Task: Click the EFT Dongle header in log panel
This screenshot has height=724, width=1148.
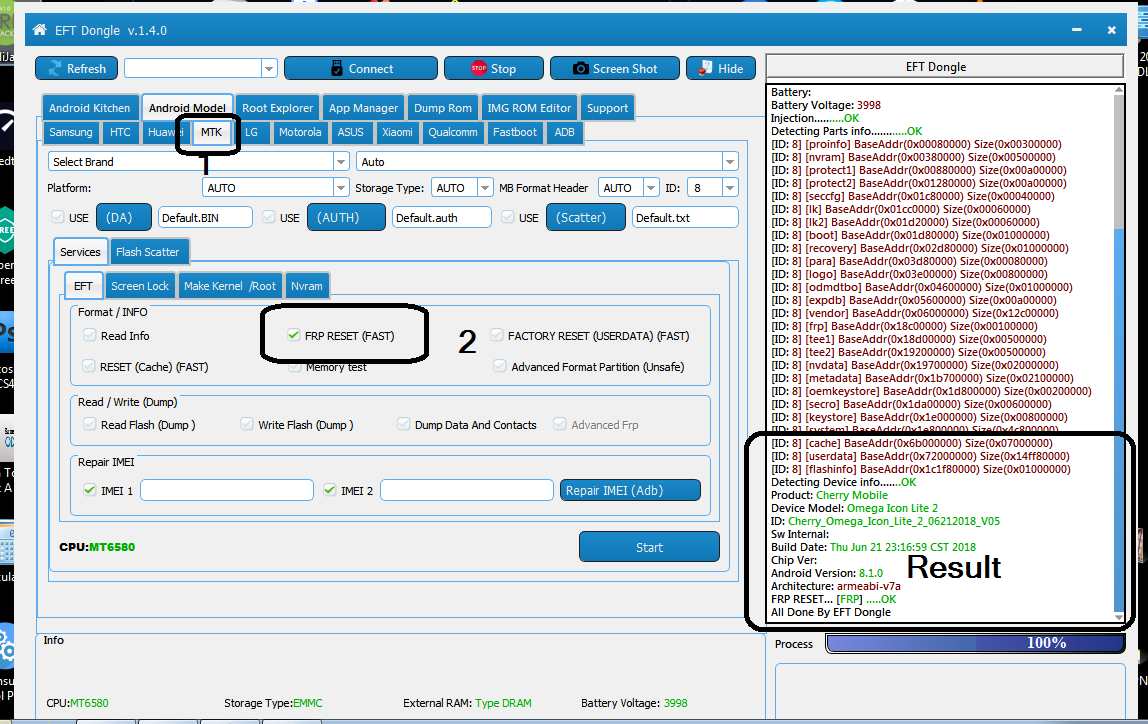Action: pos(944,67)
